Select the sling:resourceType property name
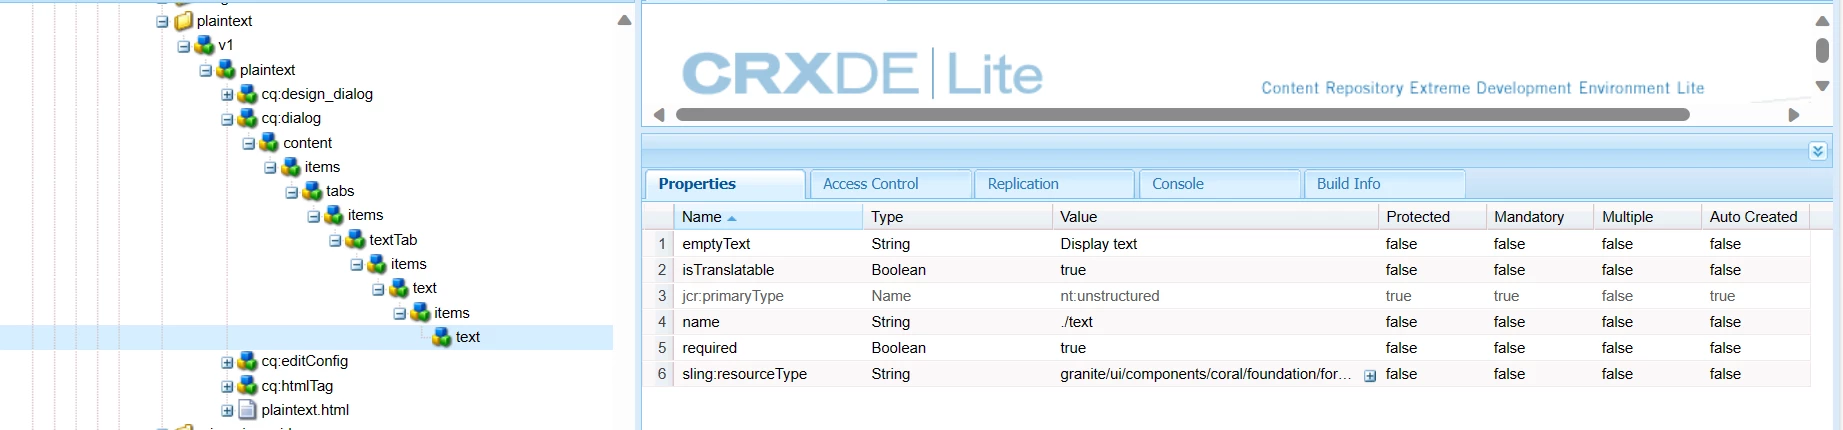The height and width of the screenshot is (430, 1843). 745,374
